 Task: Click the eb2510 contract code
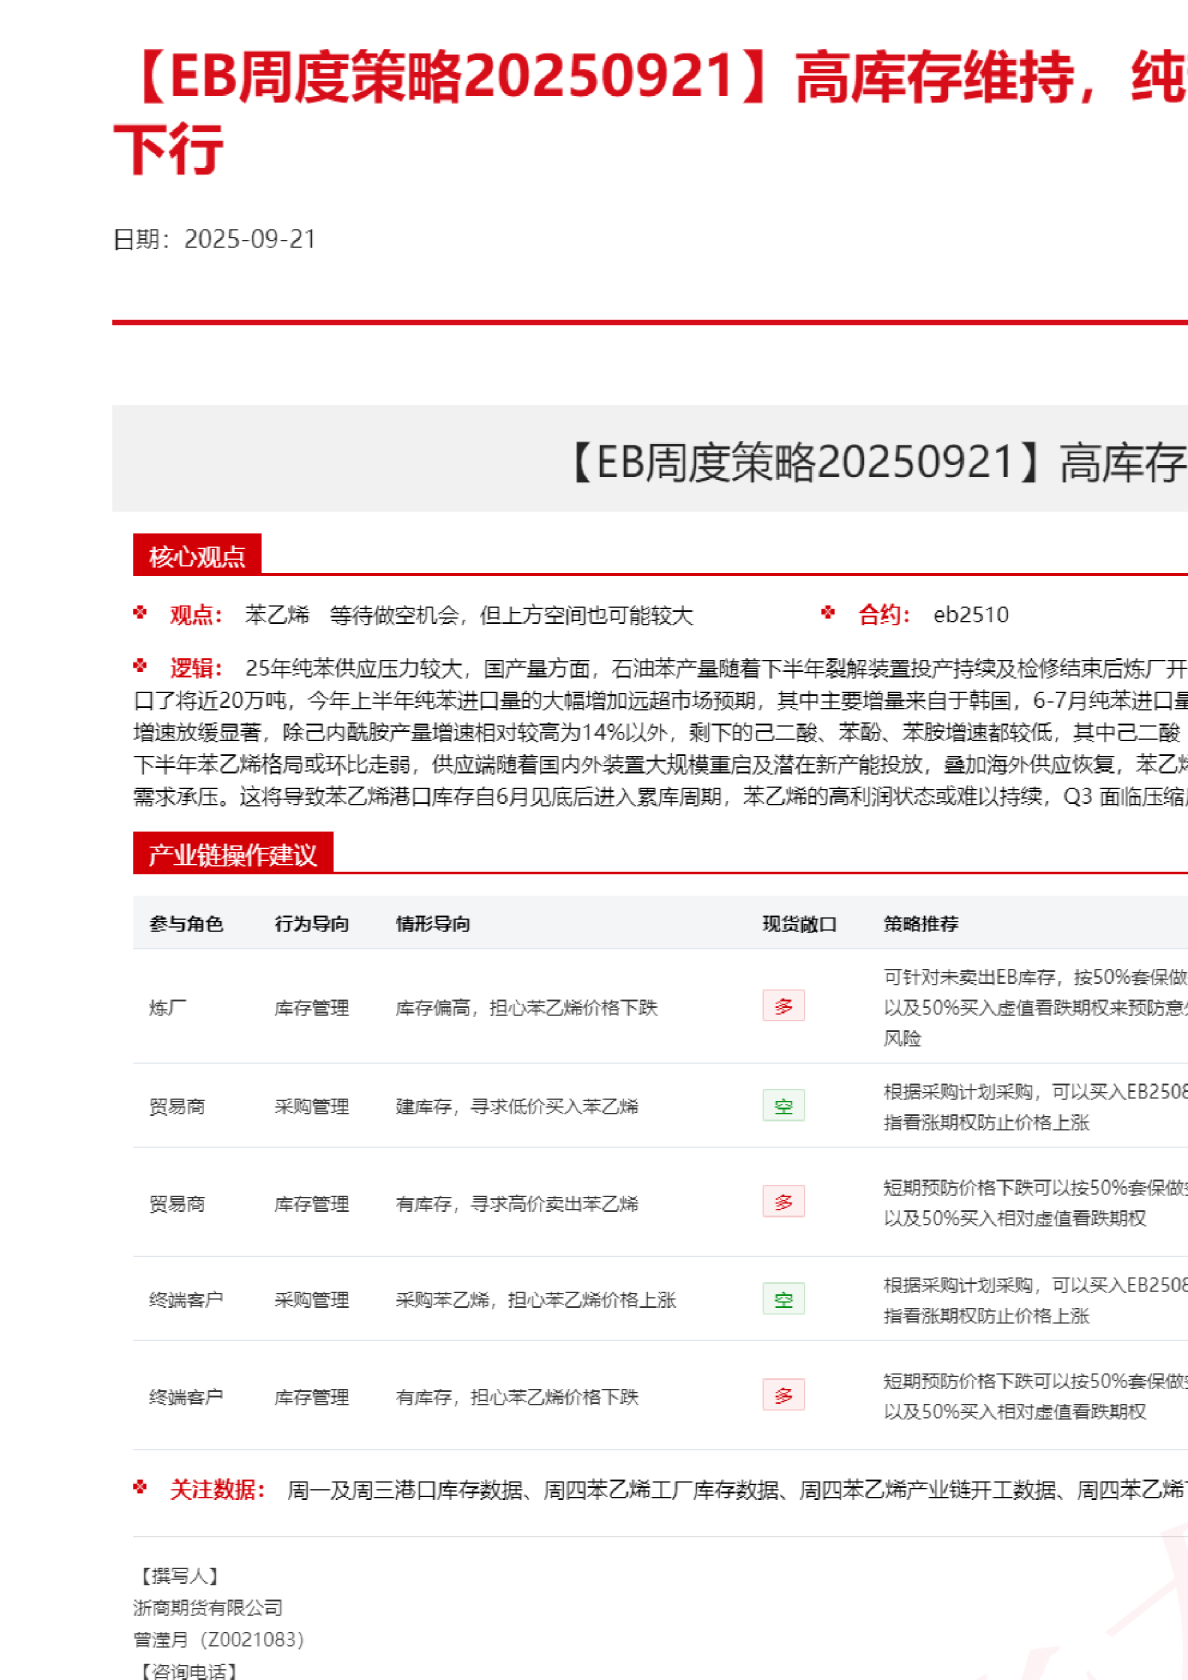(x=971, y=615)
